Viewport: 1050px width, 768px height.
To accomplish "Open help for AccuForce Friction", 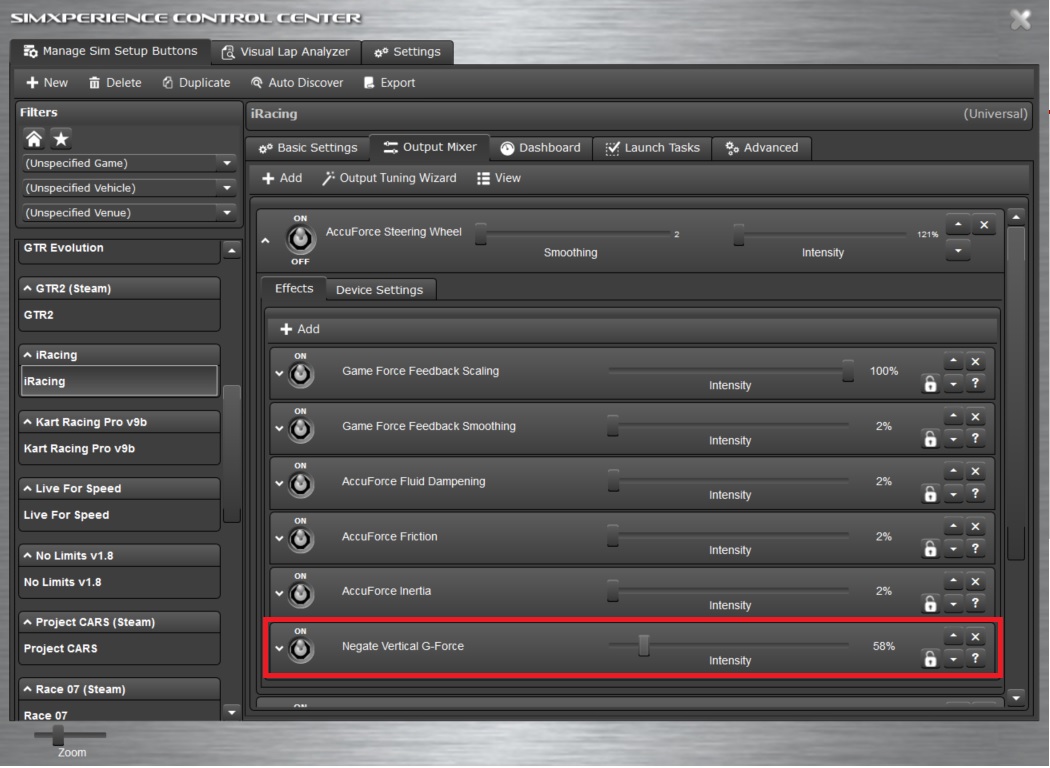I will [976, 548].
